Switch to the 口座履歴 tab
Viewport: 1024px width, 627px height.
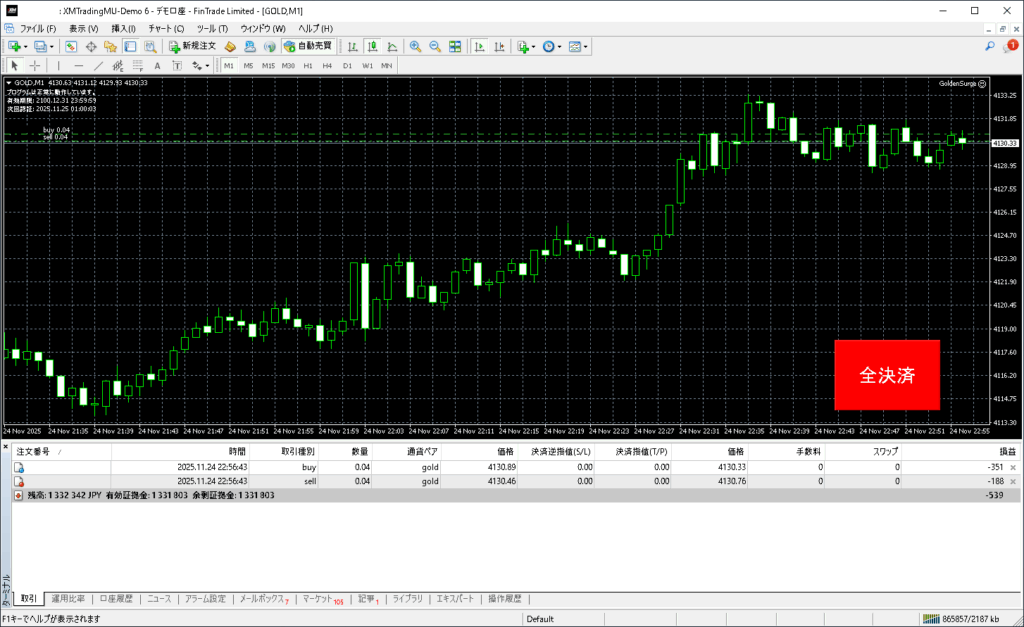point(116,599)
